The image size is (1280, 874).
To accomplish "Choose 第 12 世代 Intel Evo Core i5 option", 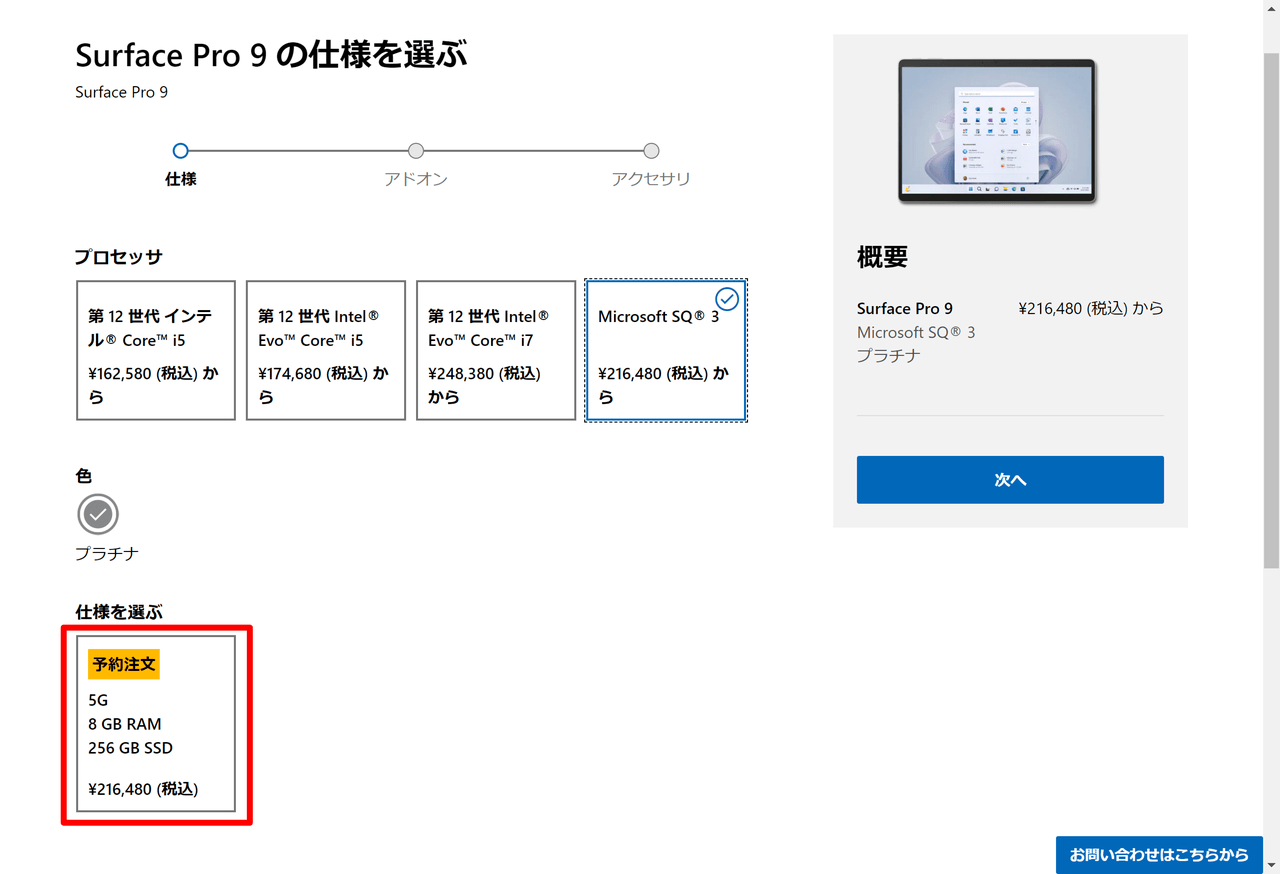I will 326,350.
